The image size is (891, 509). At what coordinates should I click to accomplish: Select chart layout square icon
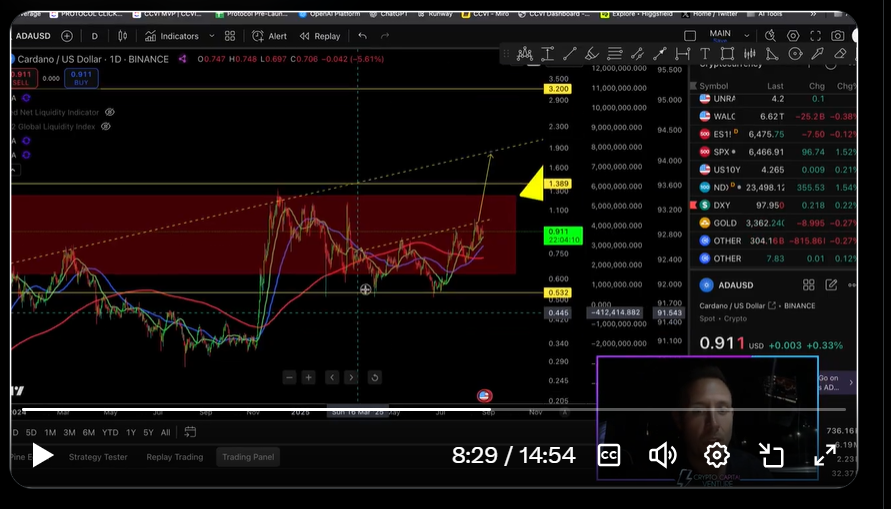[x=690, y=36]
